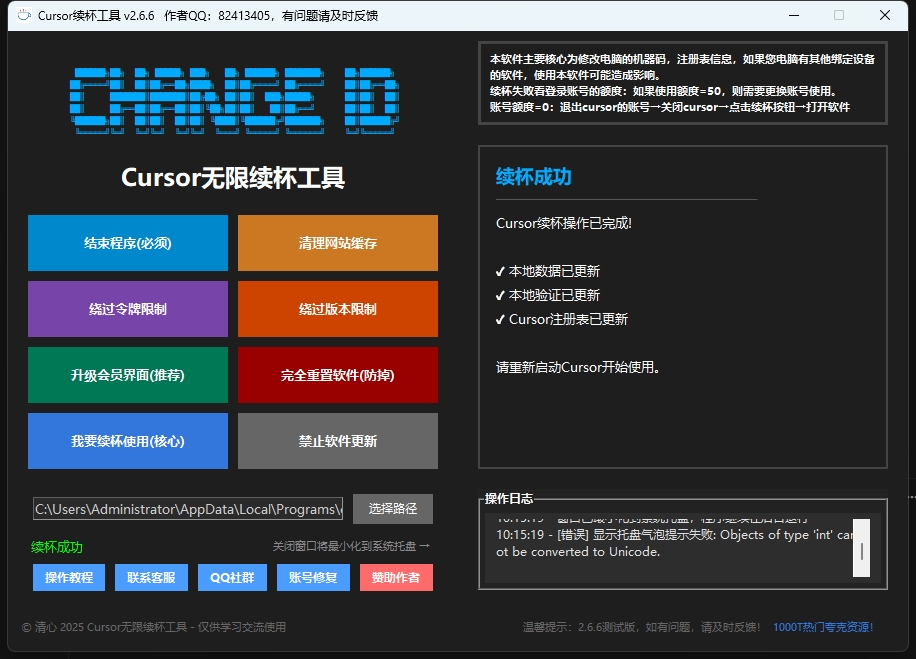The image size is (916, 659).
Task: Open the 升级会员界面(推荐) feature
Action: click(127, 375)
